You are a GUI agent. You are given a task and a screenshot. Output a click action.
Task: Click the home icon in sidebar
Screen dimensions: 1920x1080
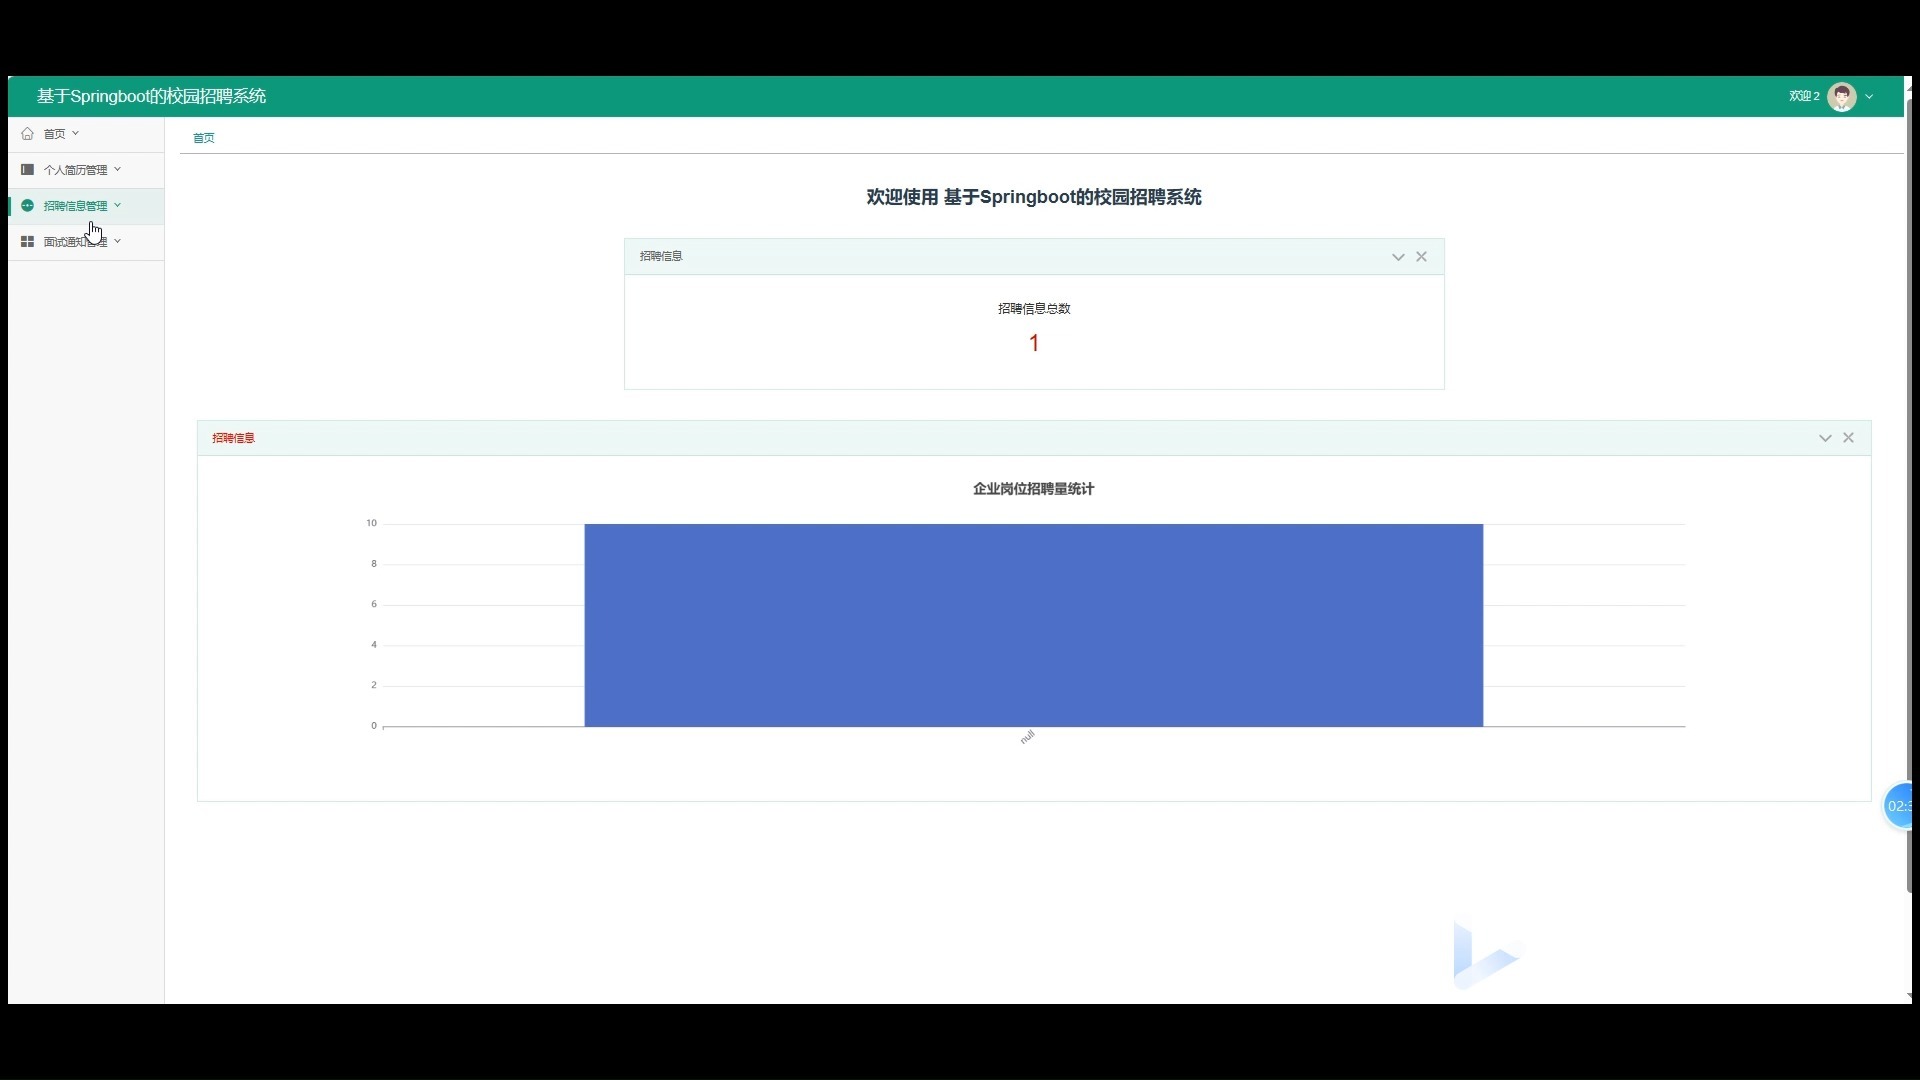point(27,134)
